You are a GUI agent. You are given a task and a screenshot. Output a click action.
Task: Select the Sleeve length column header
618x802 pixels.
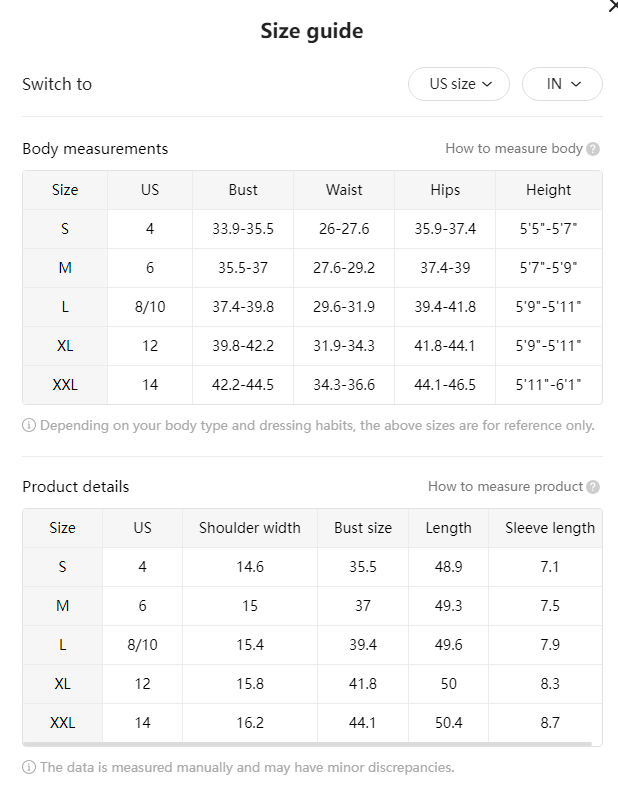(x=550, y=528)
